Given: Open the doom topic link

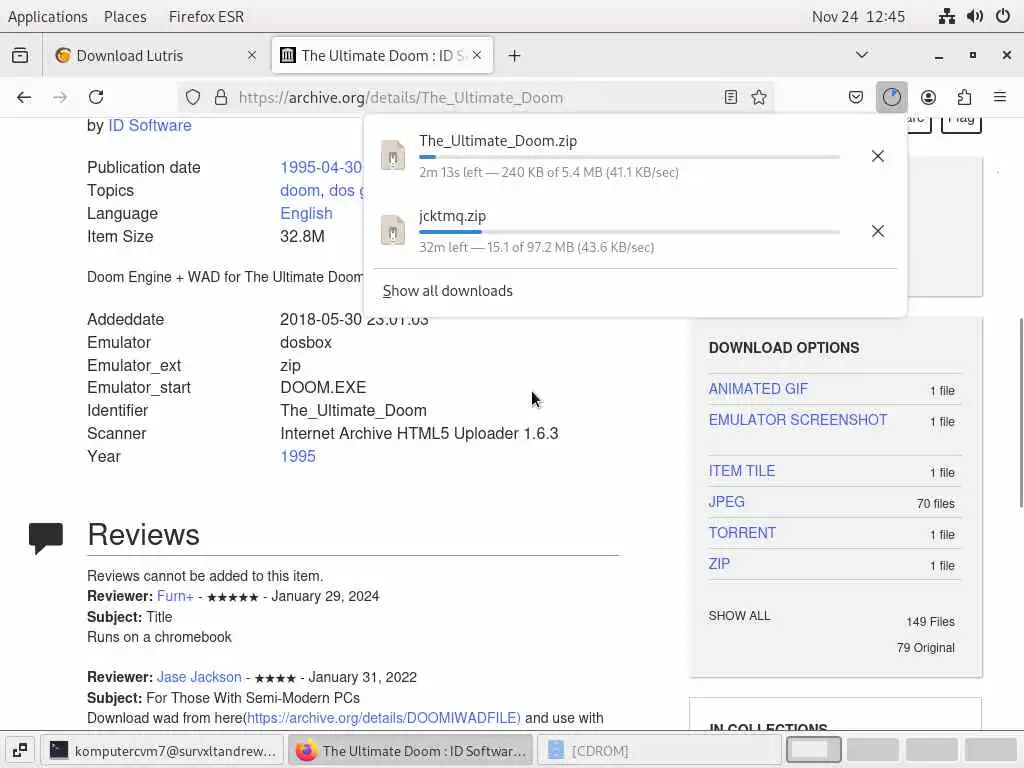Looking at the screenshot, I should [x=300, y=191].
